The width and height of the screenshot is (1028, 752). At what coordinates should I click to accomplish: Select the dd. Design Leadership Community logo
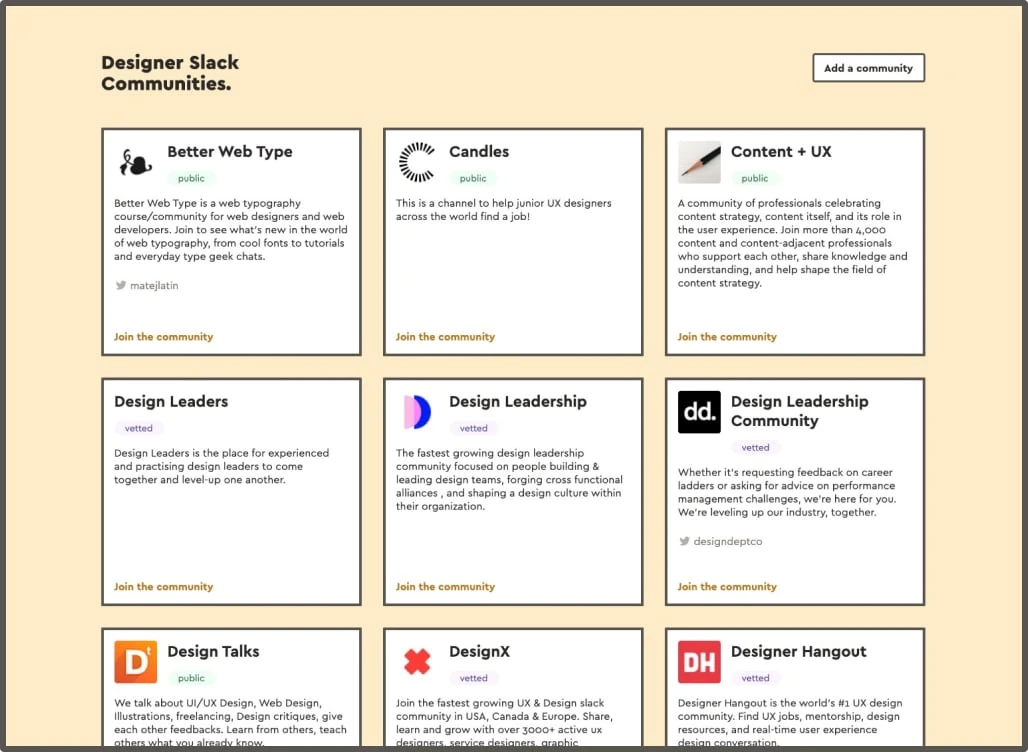coord(698,410)
